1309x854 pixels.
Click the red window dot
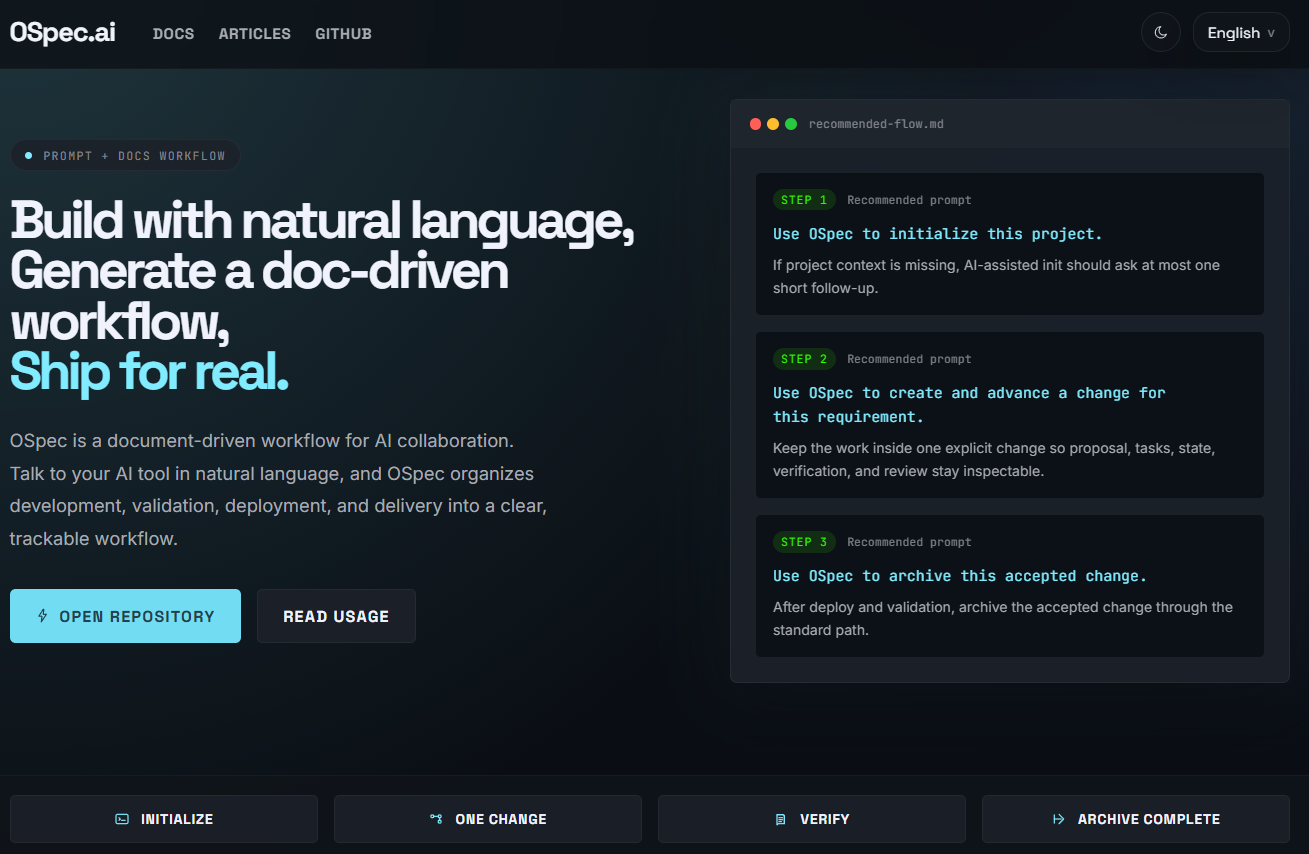click(x=756, y=124)
